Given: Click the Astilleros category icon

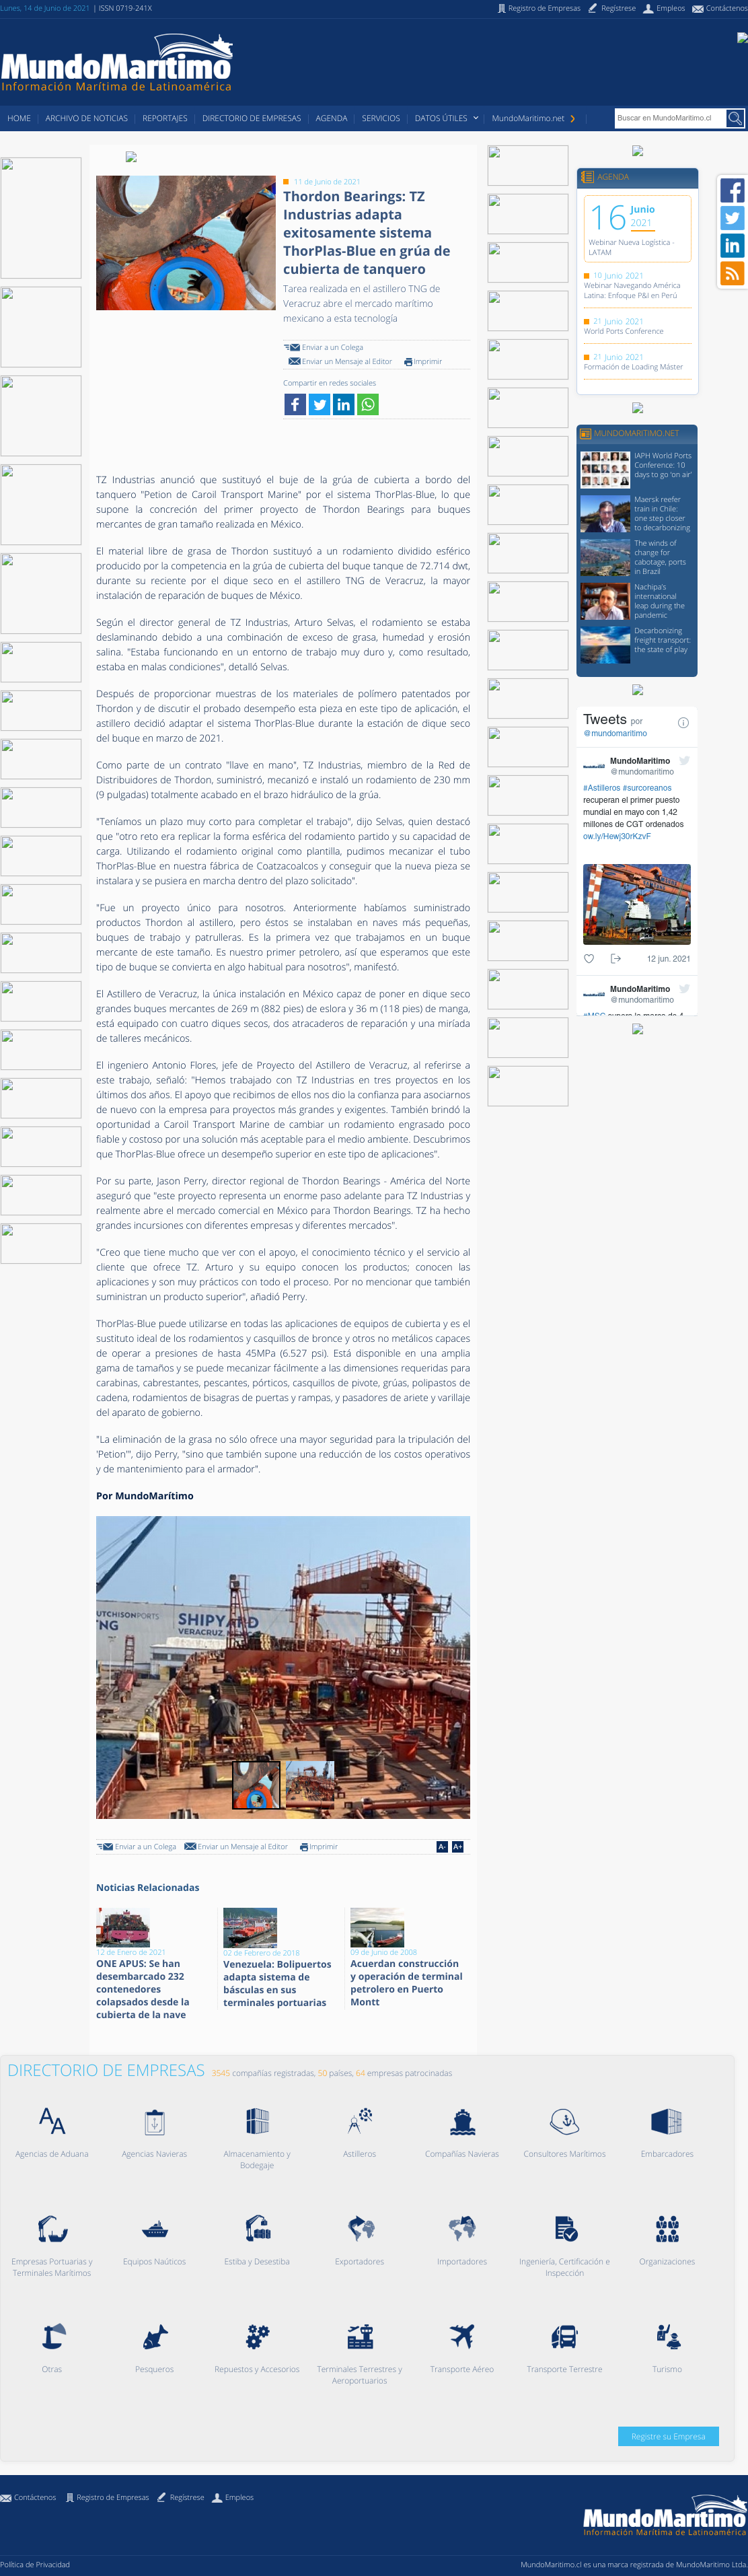Looking at the screenshot, I should 360,2120.
